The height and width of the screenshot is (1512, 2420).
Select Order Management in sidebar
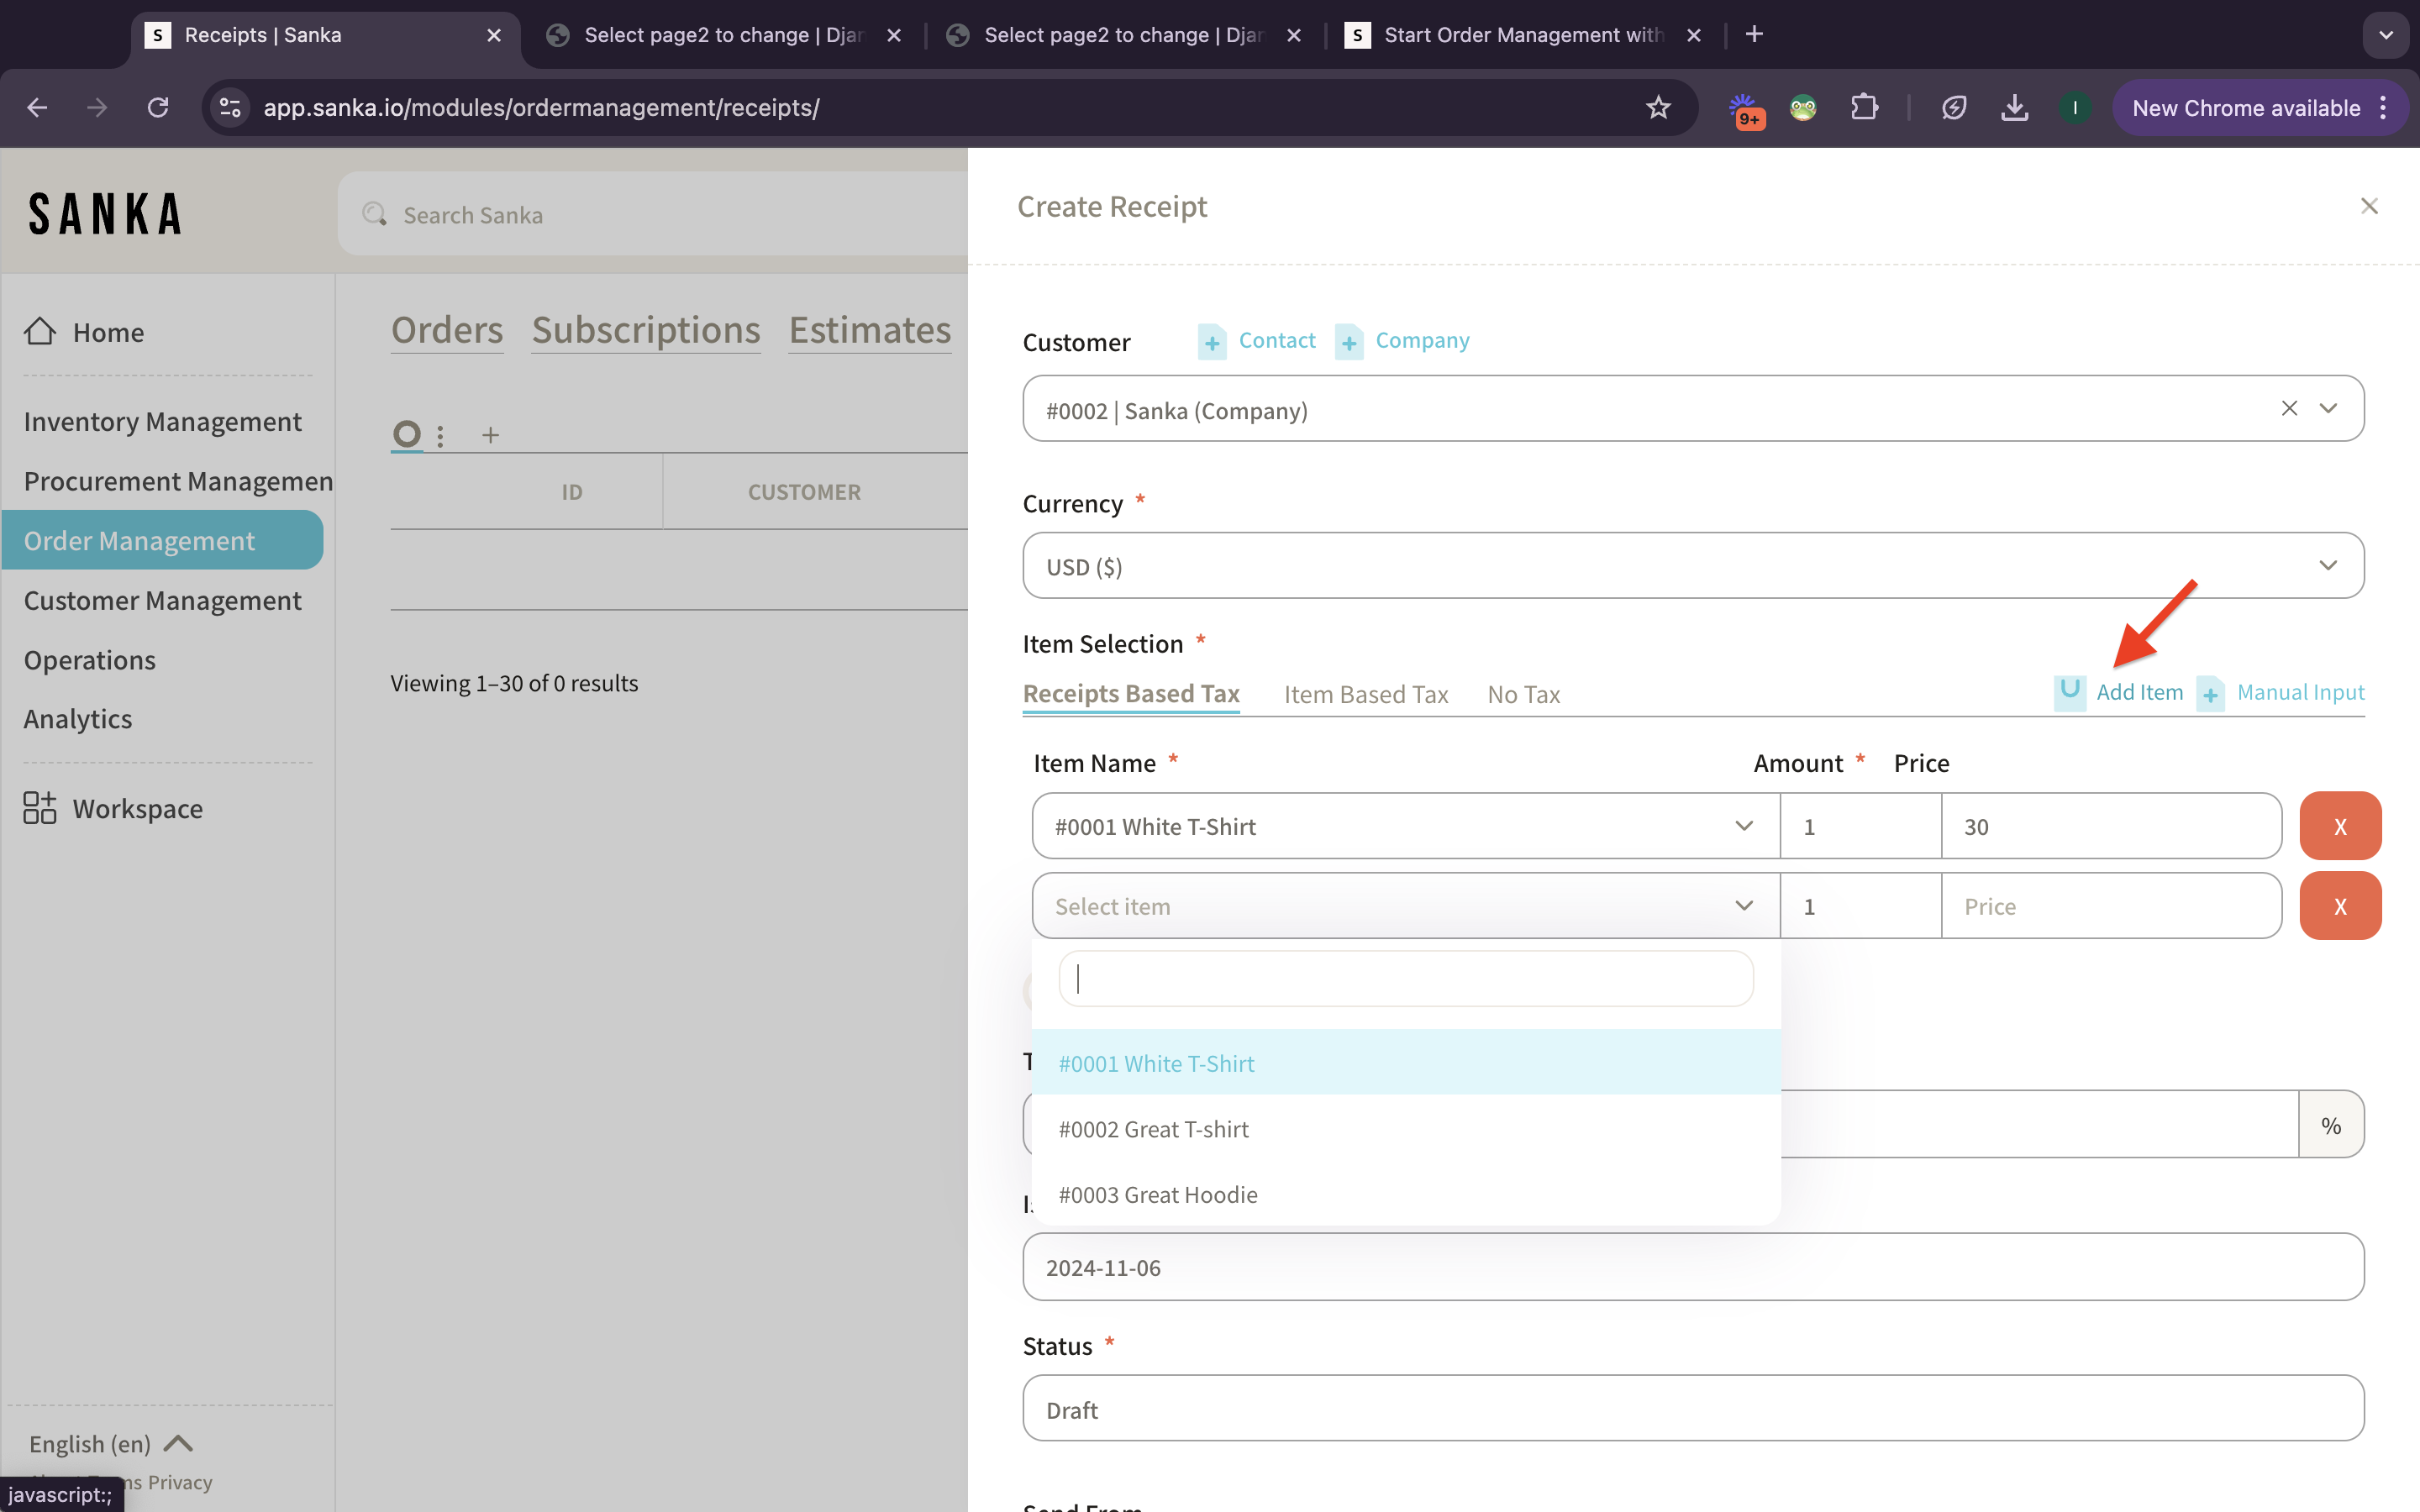point(162,540)
